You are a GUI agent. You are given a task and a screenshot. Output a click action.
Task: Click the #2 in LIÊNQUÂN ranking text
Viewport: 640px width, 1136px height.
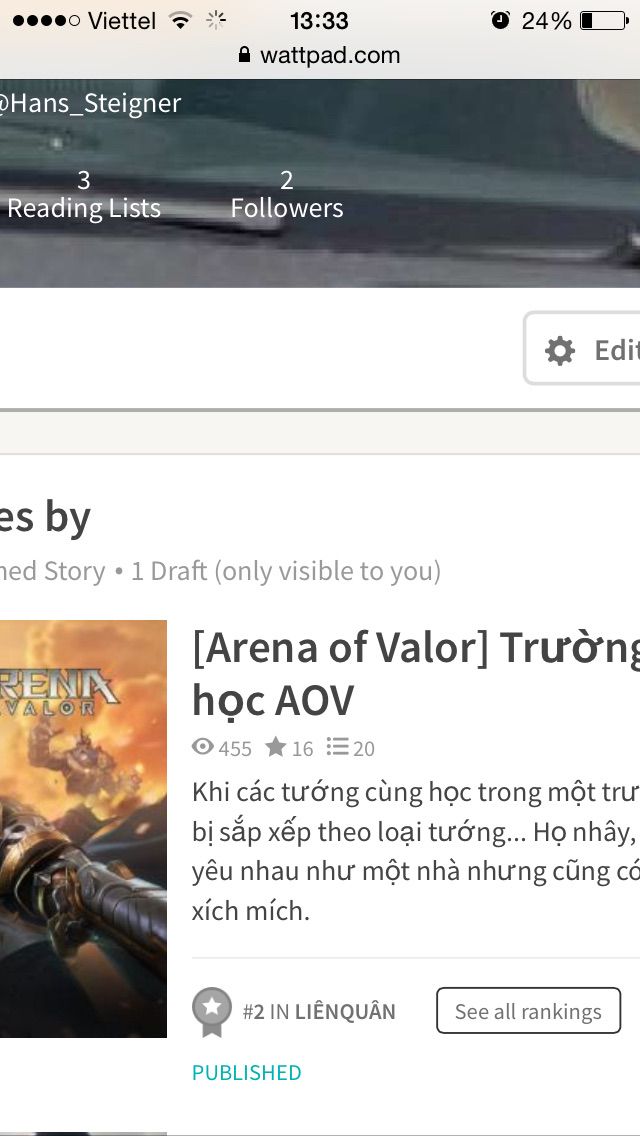pos(319,1011)
